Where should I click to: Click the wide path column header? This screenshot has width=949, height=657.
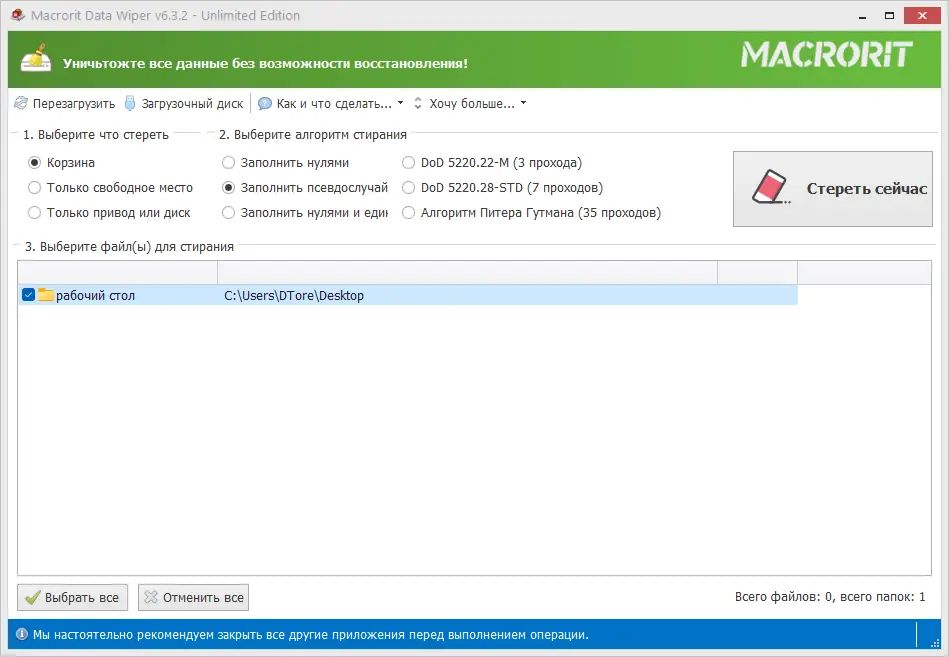(x=467, y=273)
